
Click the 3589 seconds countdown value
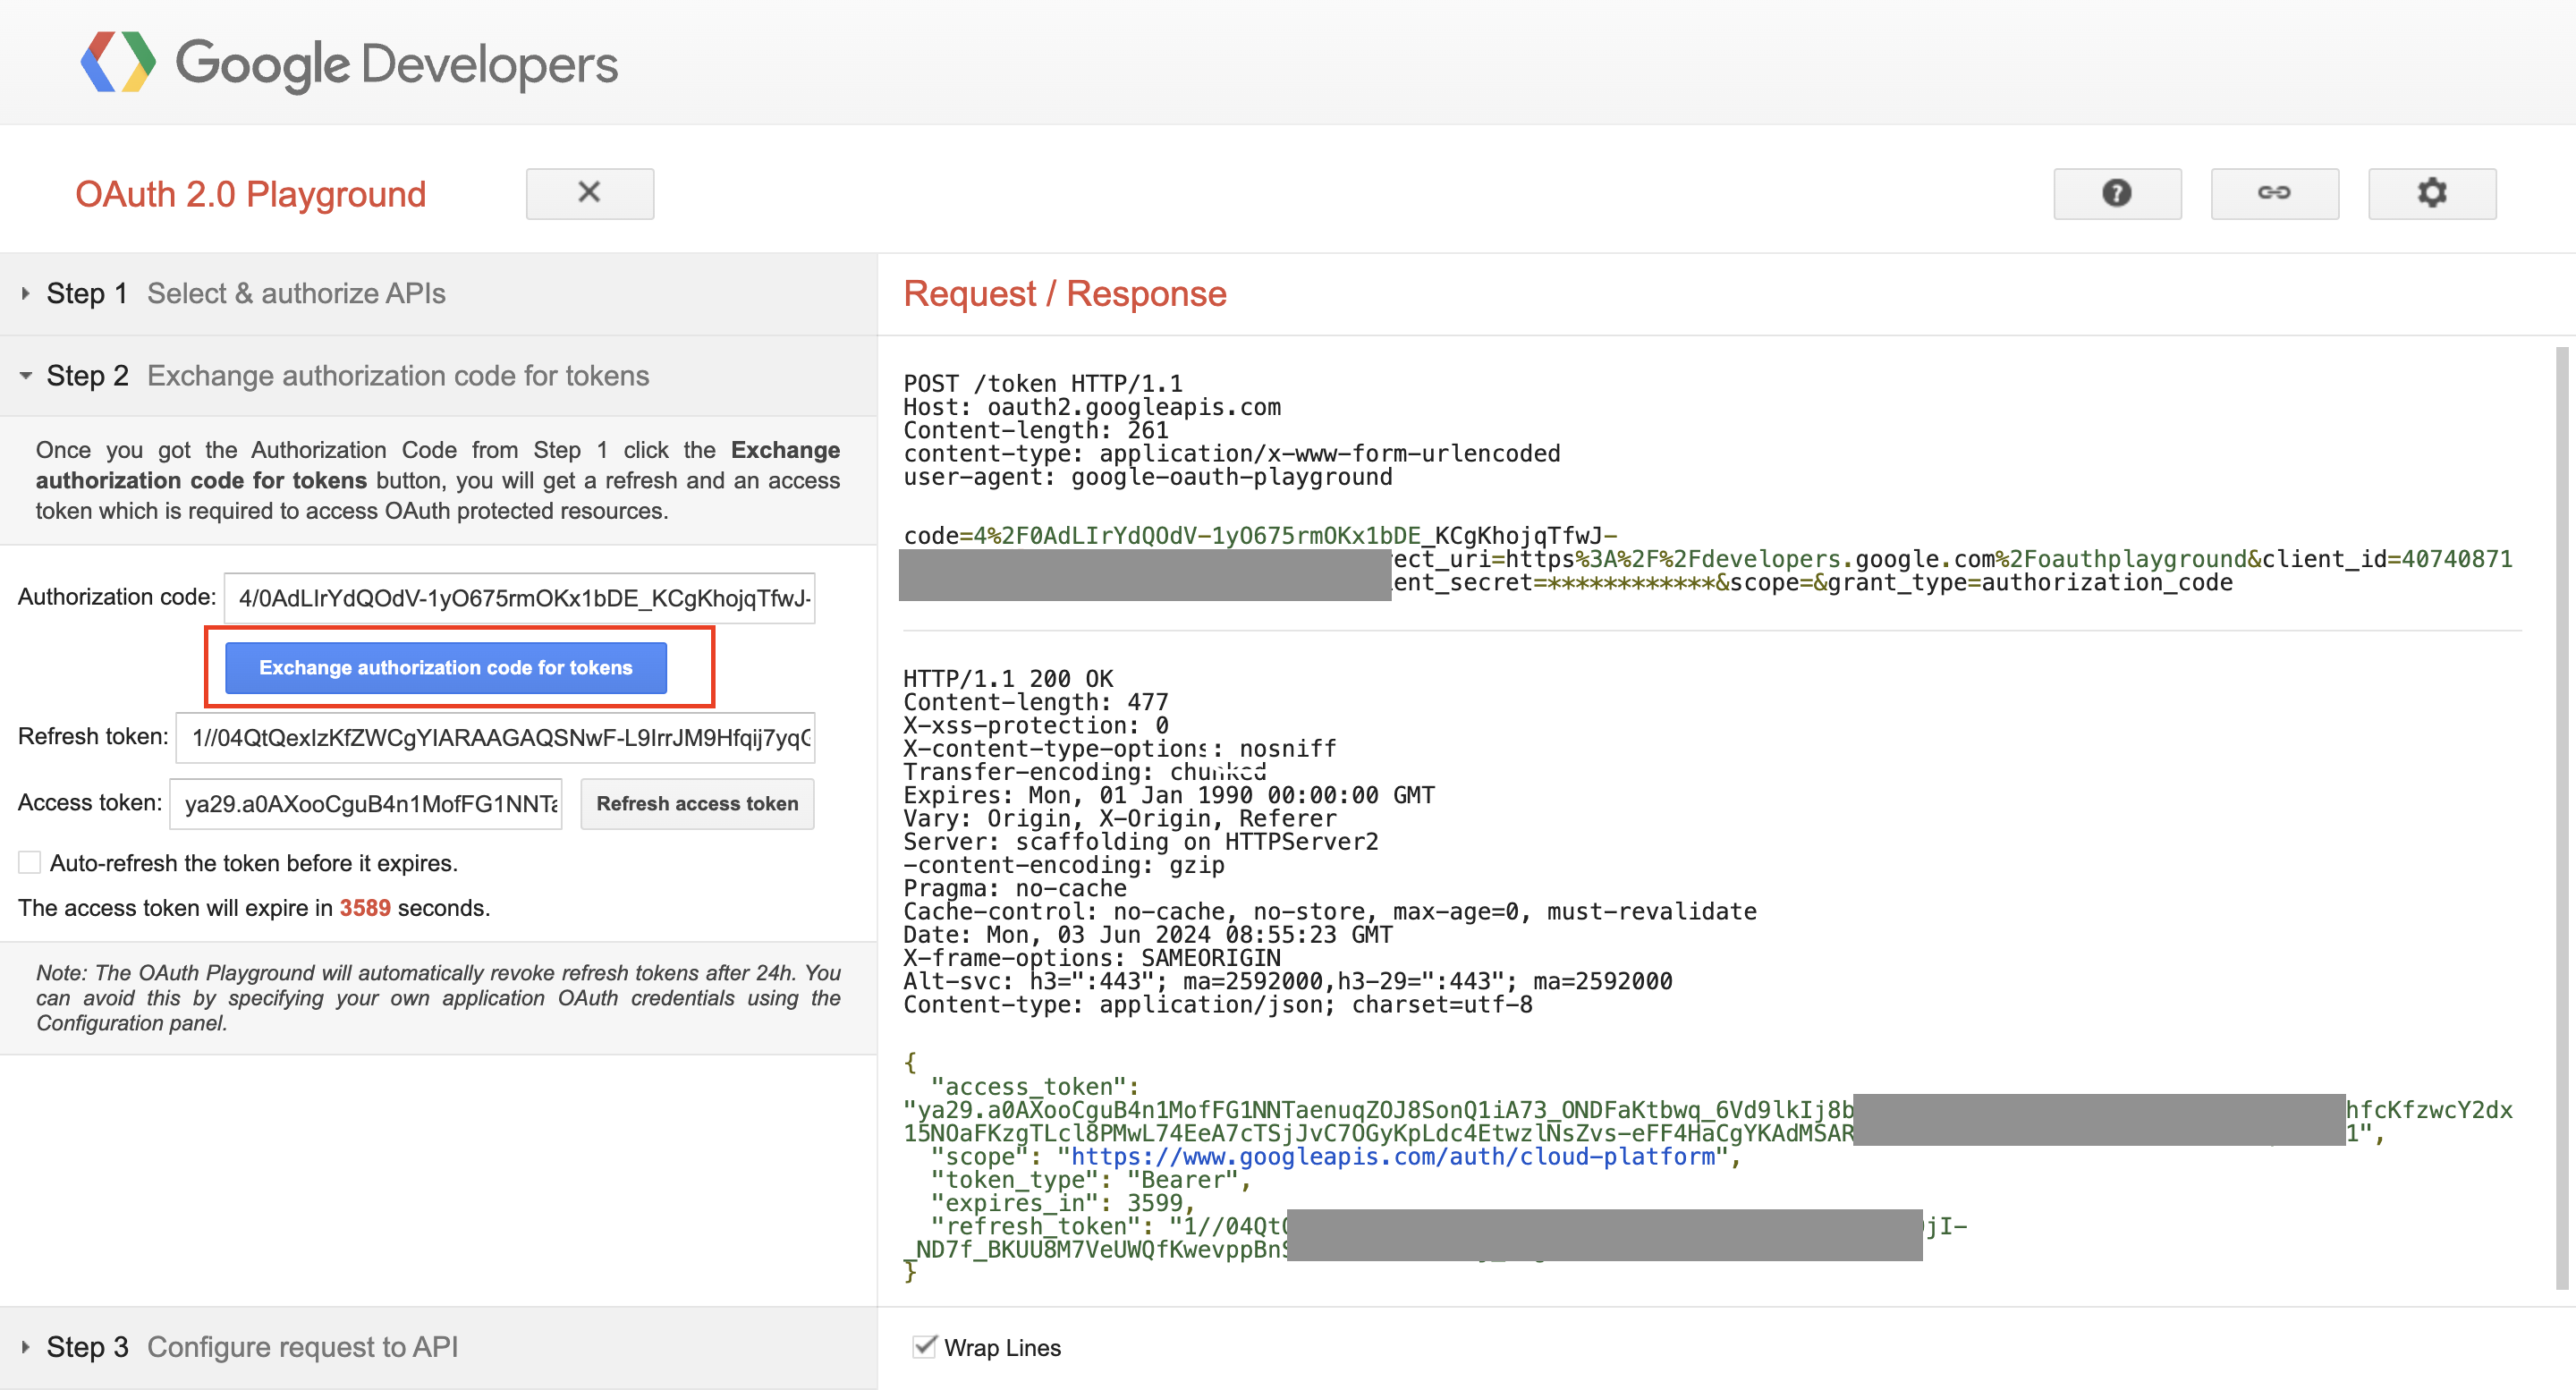(x=365, y=908)
